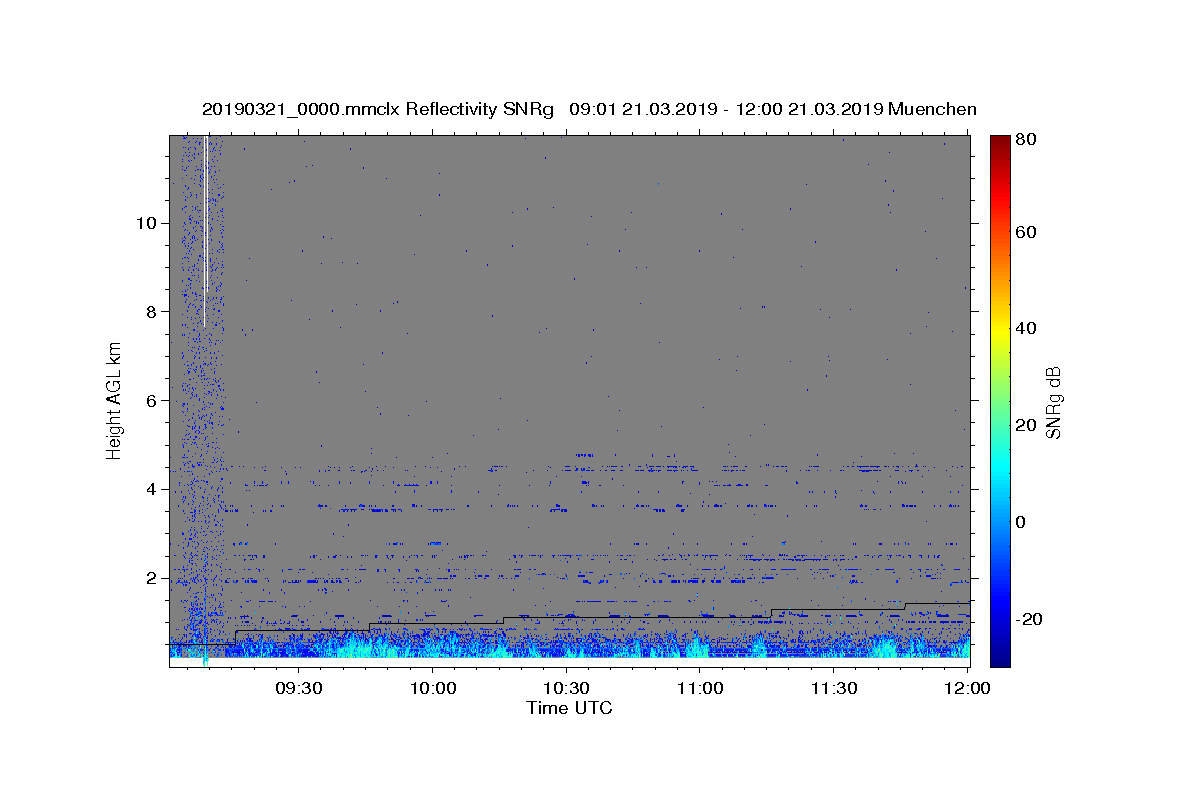
Task: Click the 11:00 time tick label
Action: click(700, 688)
